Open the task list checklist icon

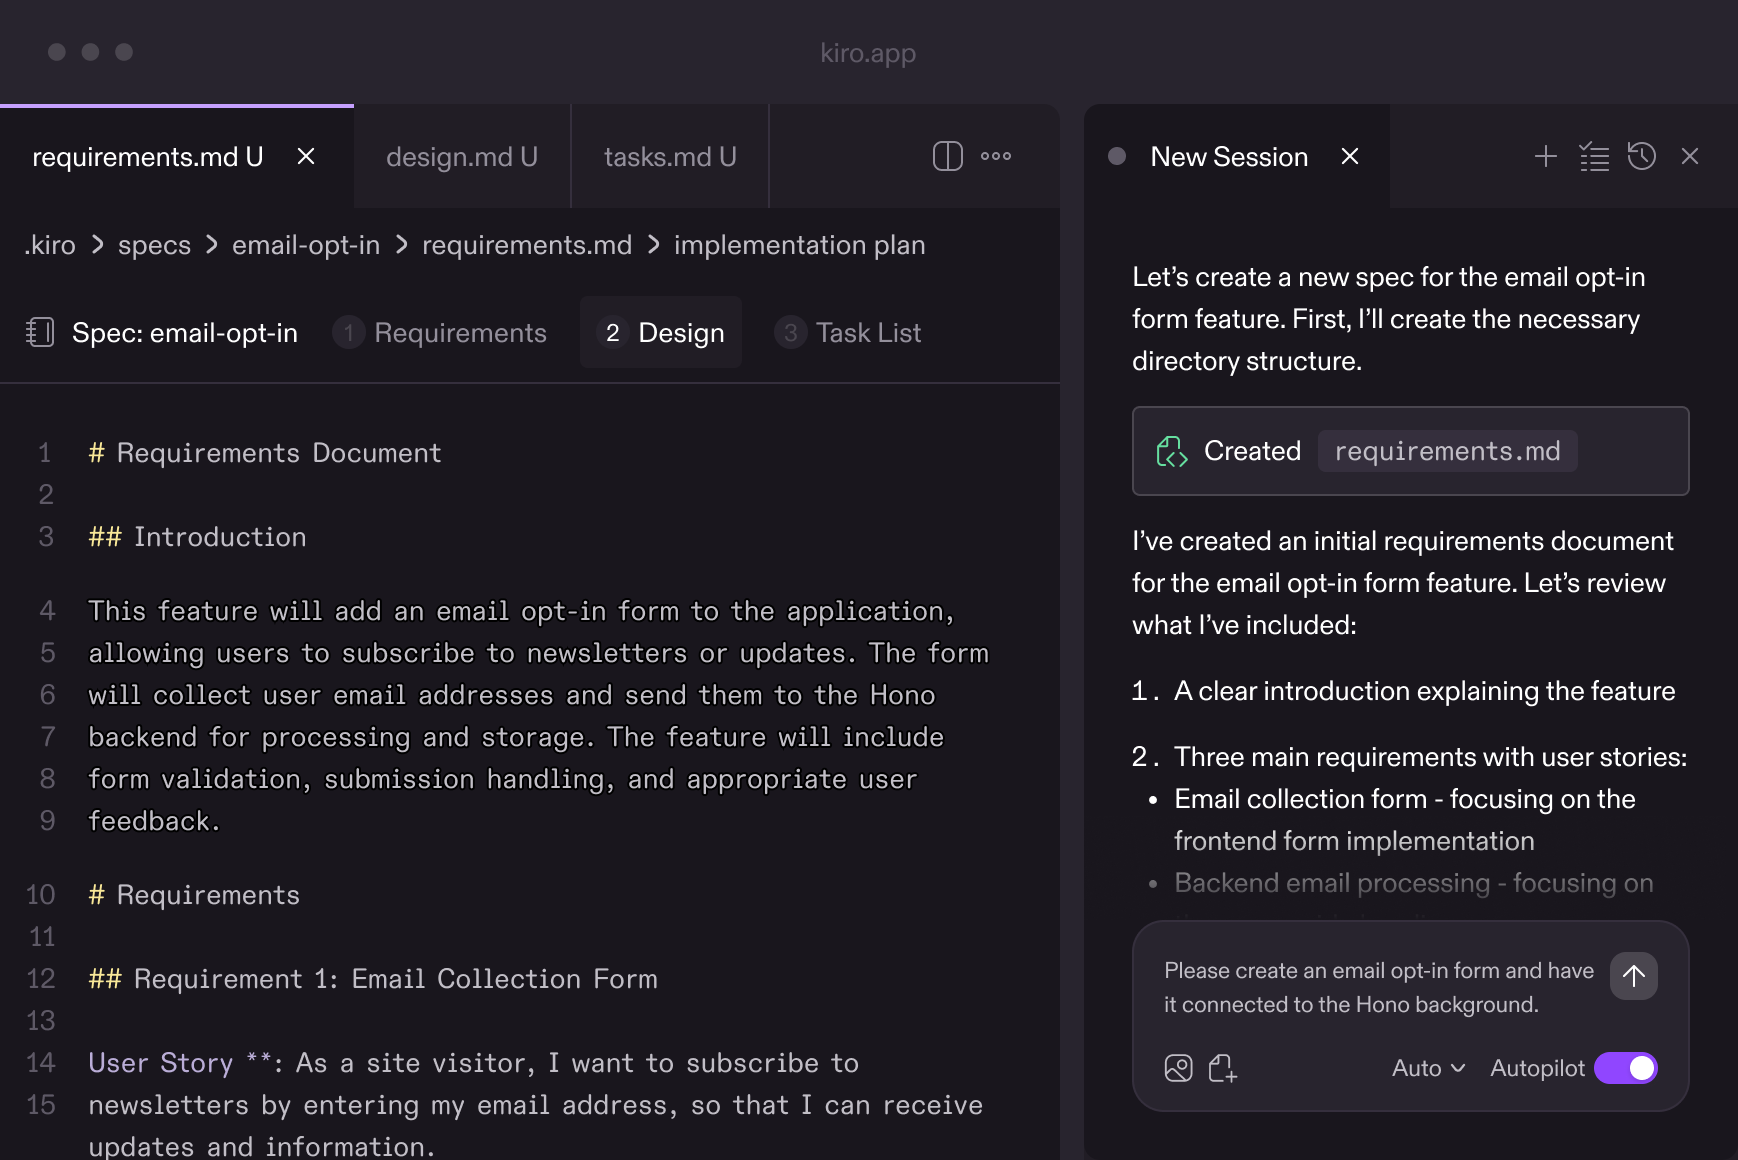[x=1594, y=157]
